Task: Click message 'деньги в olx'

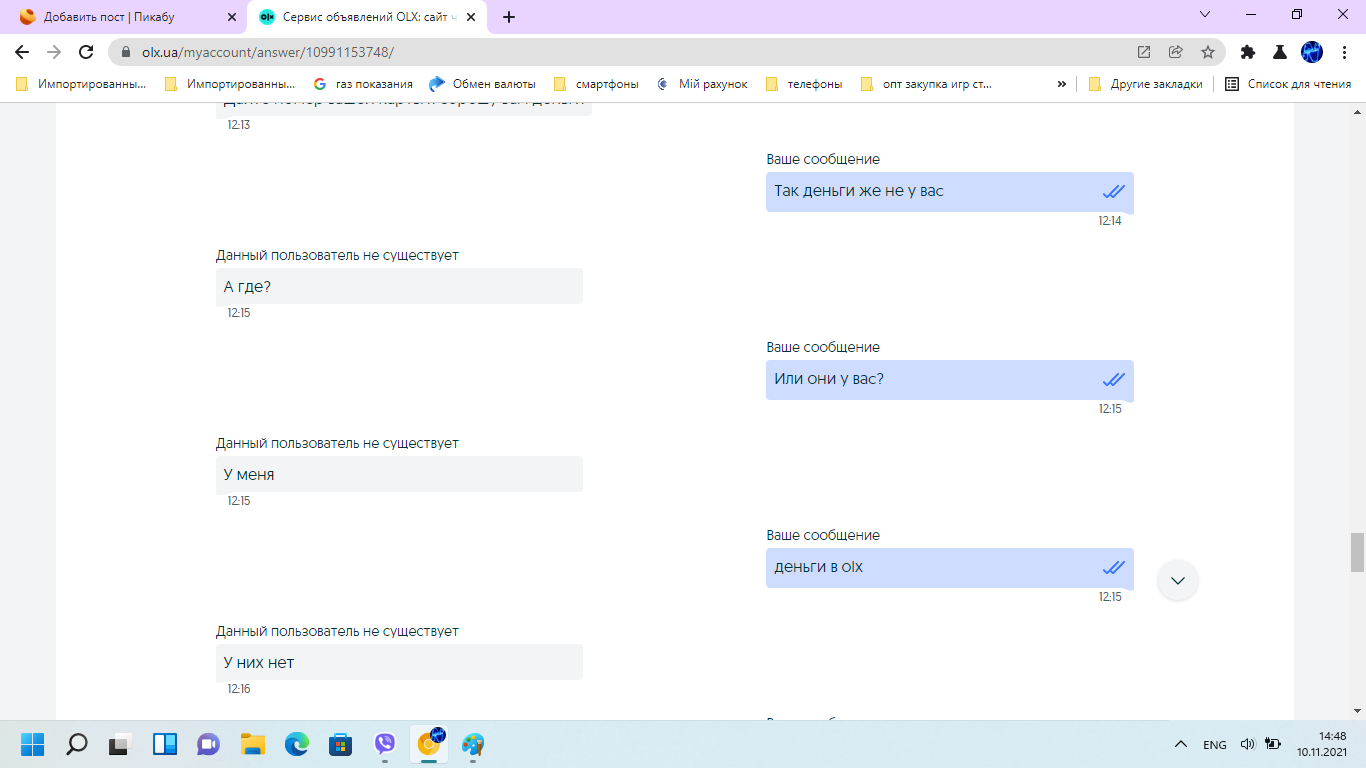Action: click(950, 567)
